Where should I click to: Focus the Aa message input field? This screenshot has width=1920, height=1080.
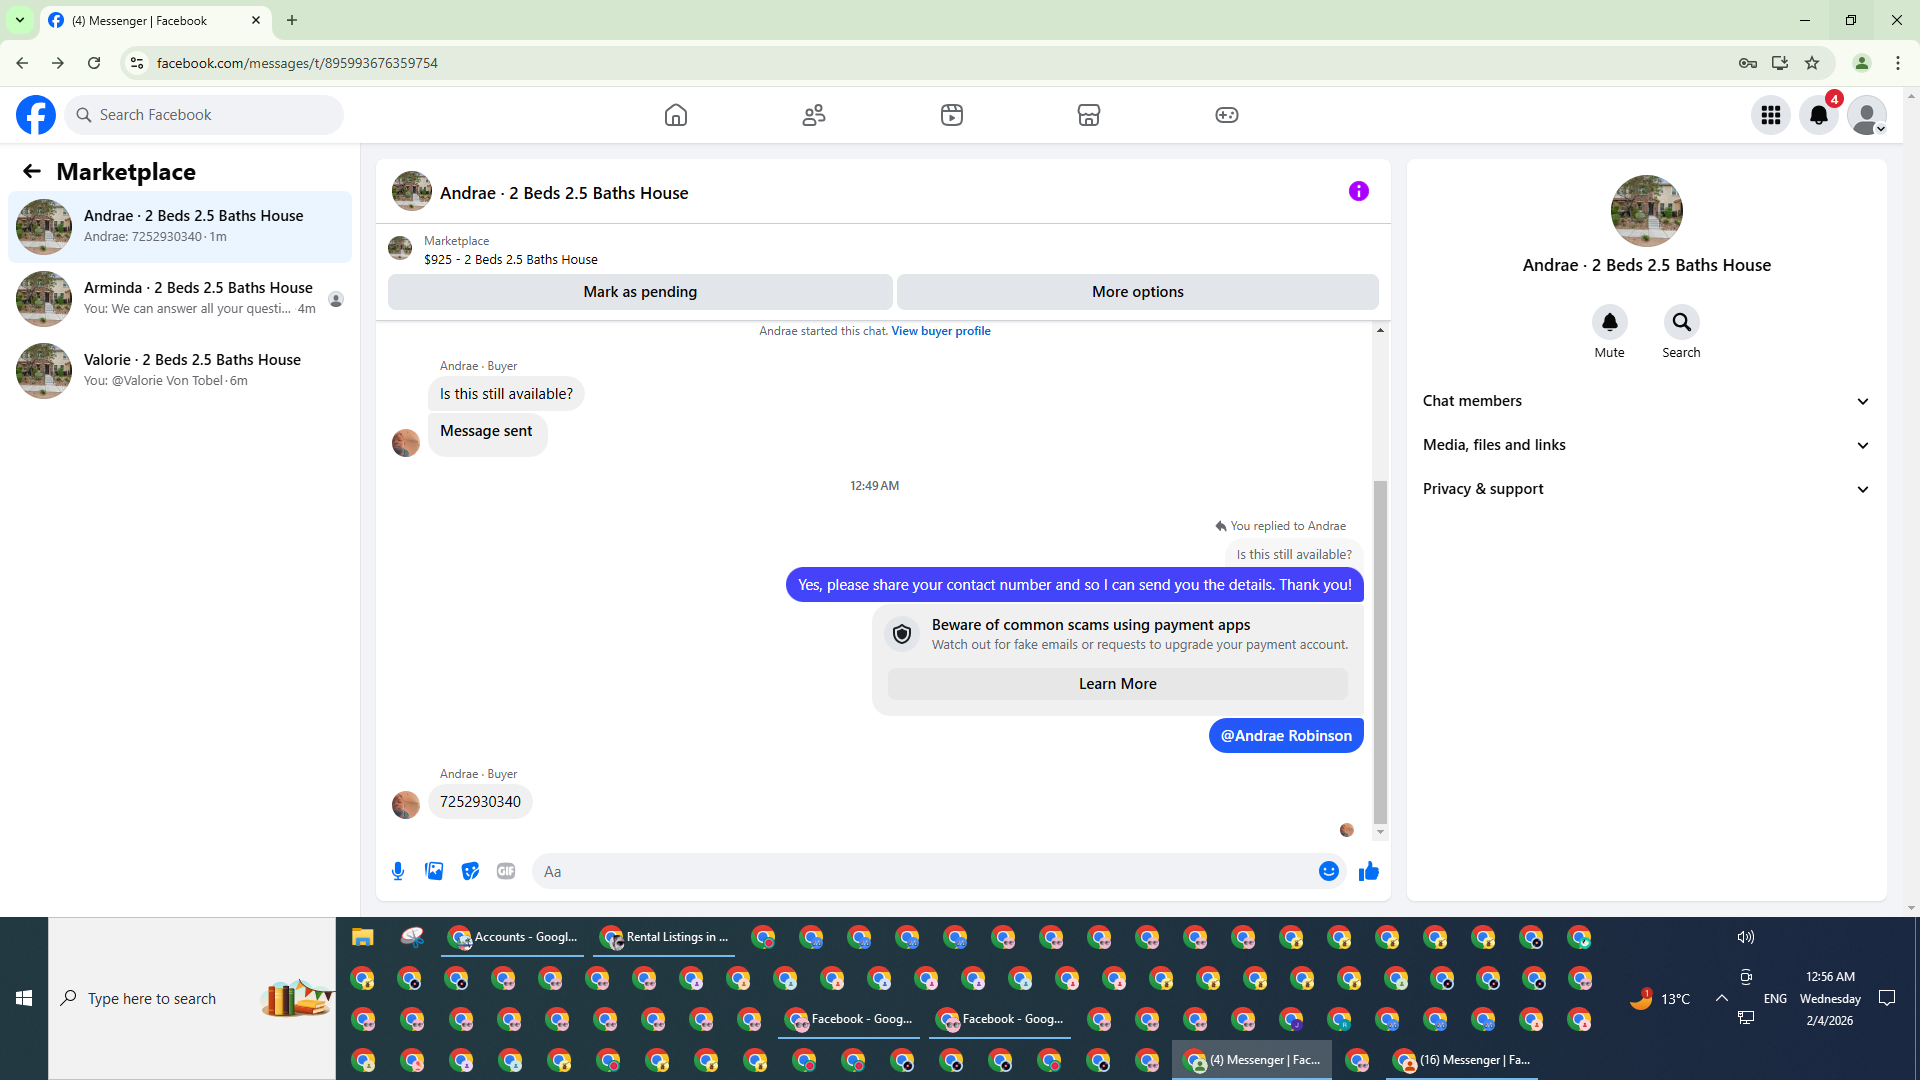click(x=920, y=871)
